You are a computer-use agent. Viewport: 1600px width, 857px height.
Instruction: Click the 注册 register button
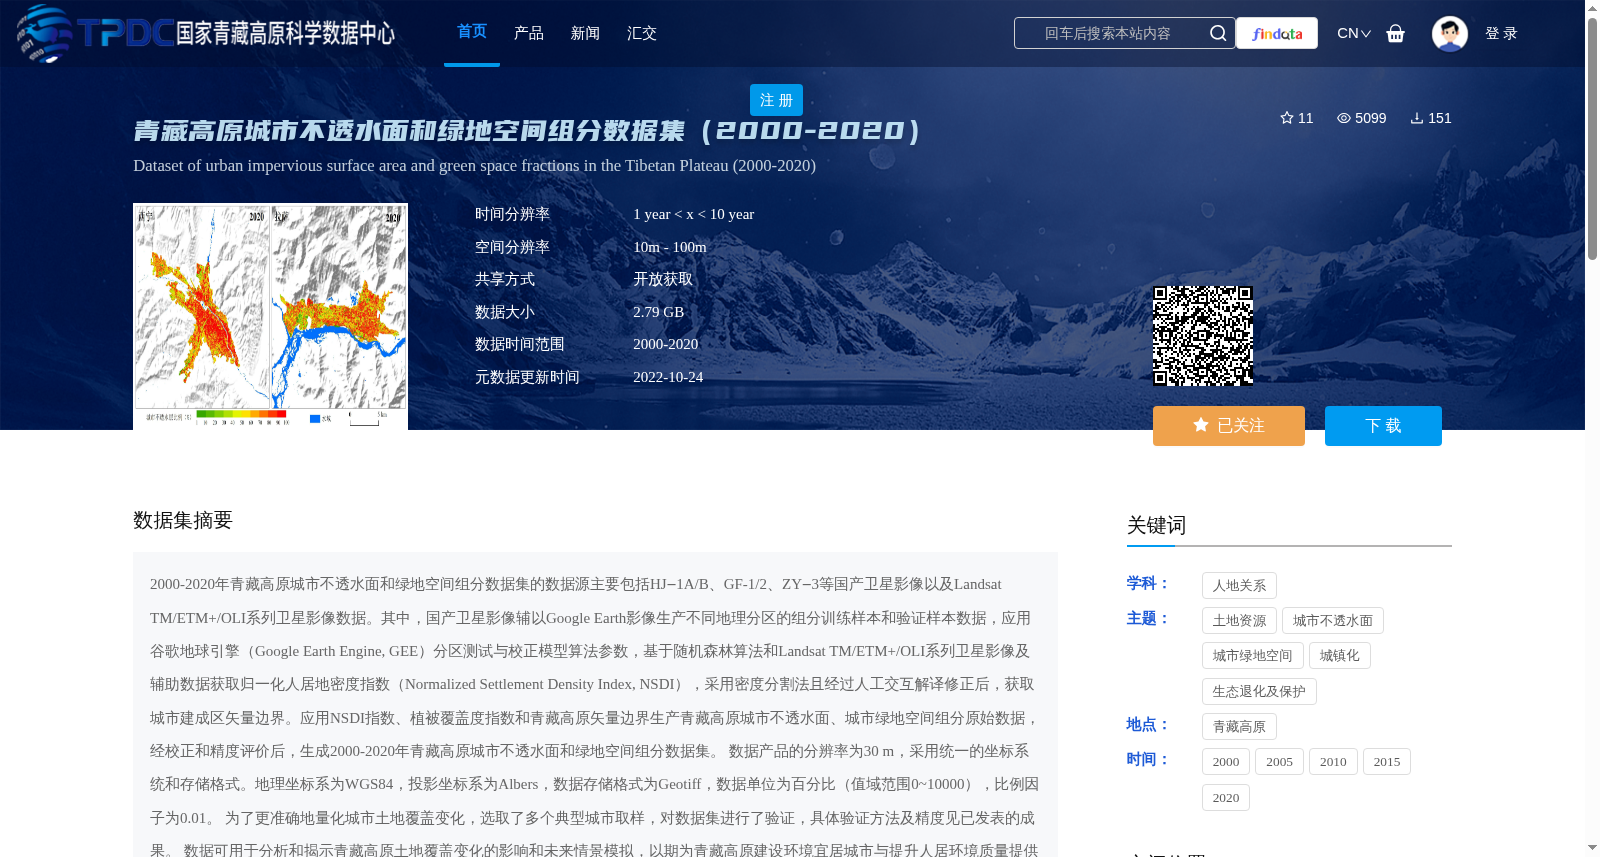point(776,100)
